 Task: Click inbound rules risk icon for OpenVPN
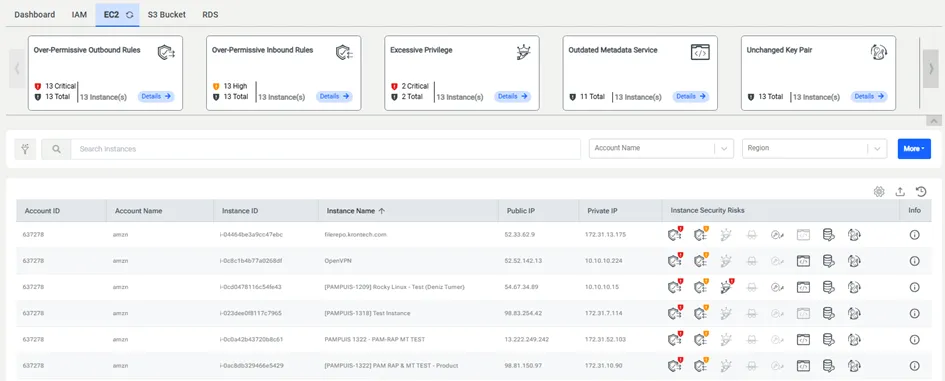(700, 260)
